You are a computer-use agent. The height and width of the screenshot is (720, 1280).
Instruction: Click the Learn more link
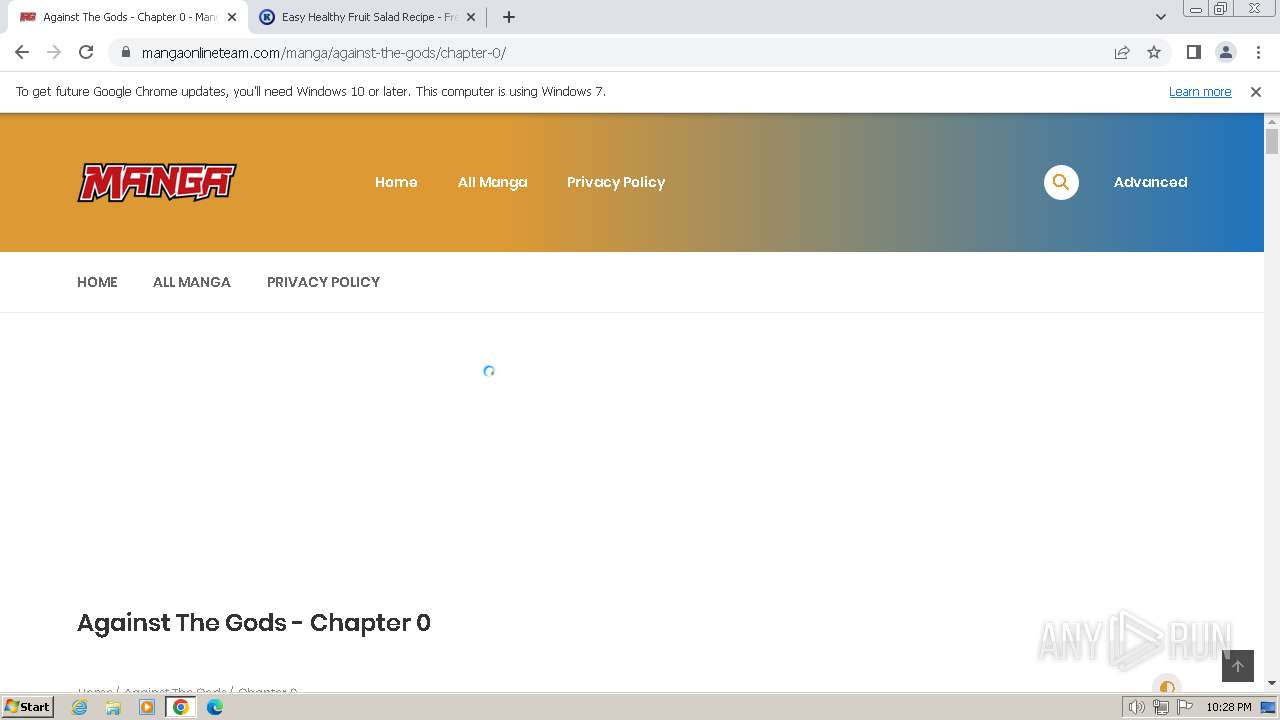pos(1200,91)
